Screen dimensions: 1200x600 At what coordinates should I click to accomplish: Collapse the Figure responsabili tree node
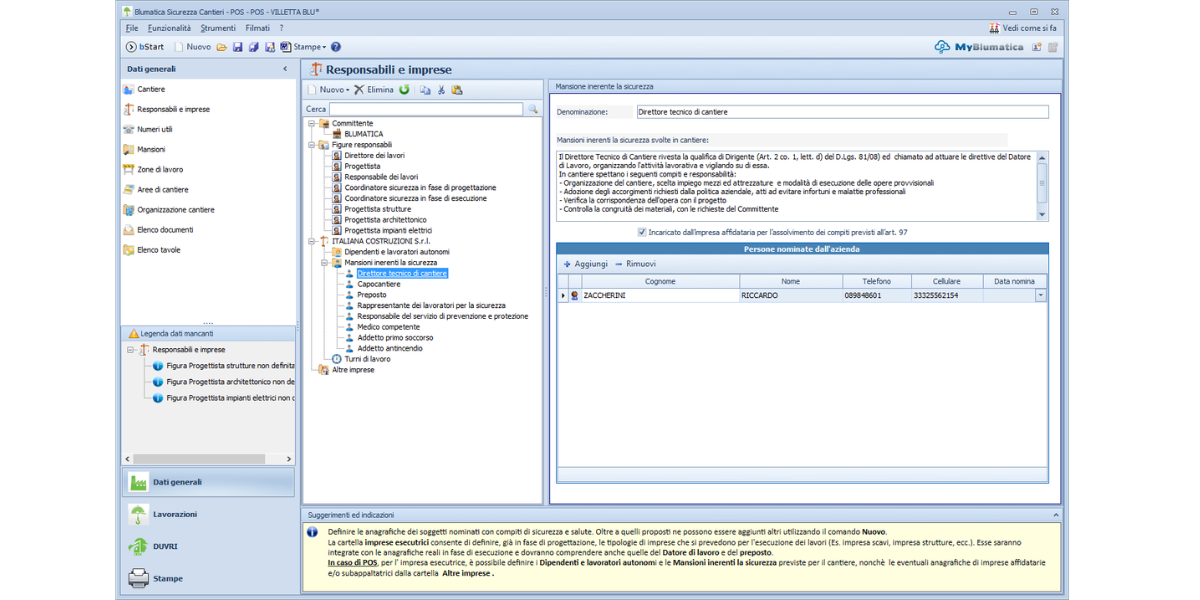pyautogui.click(x=312, y=145)
